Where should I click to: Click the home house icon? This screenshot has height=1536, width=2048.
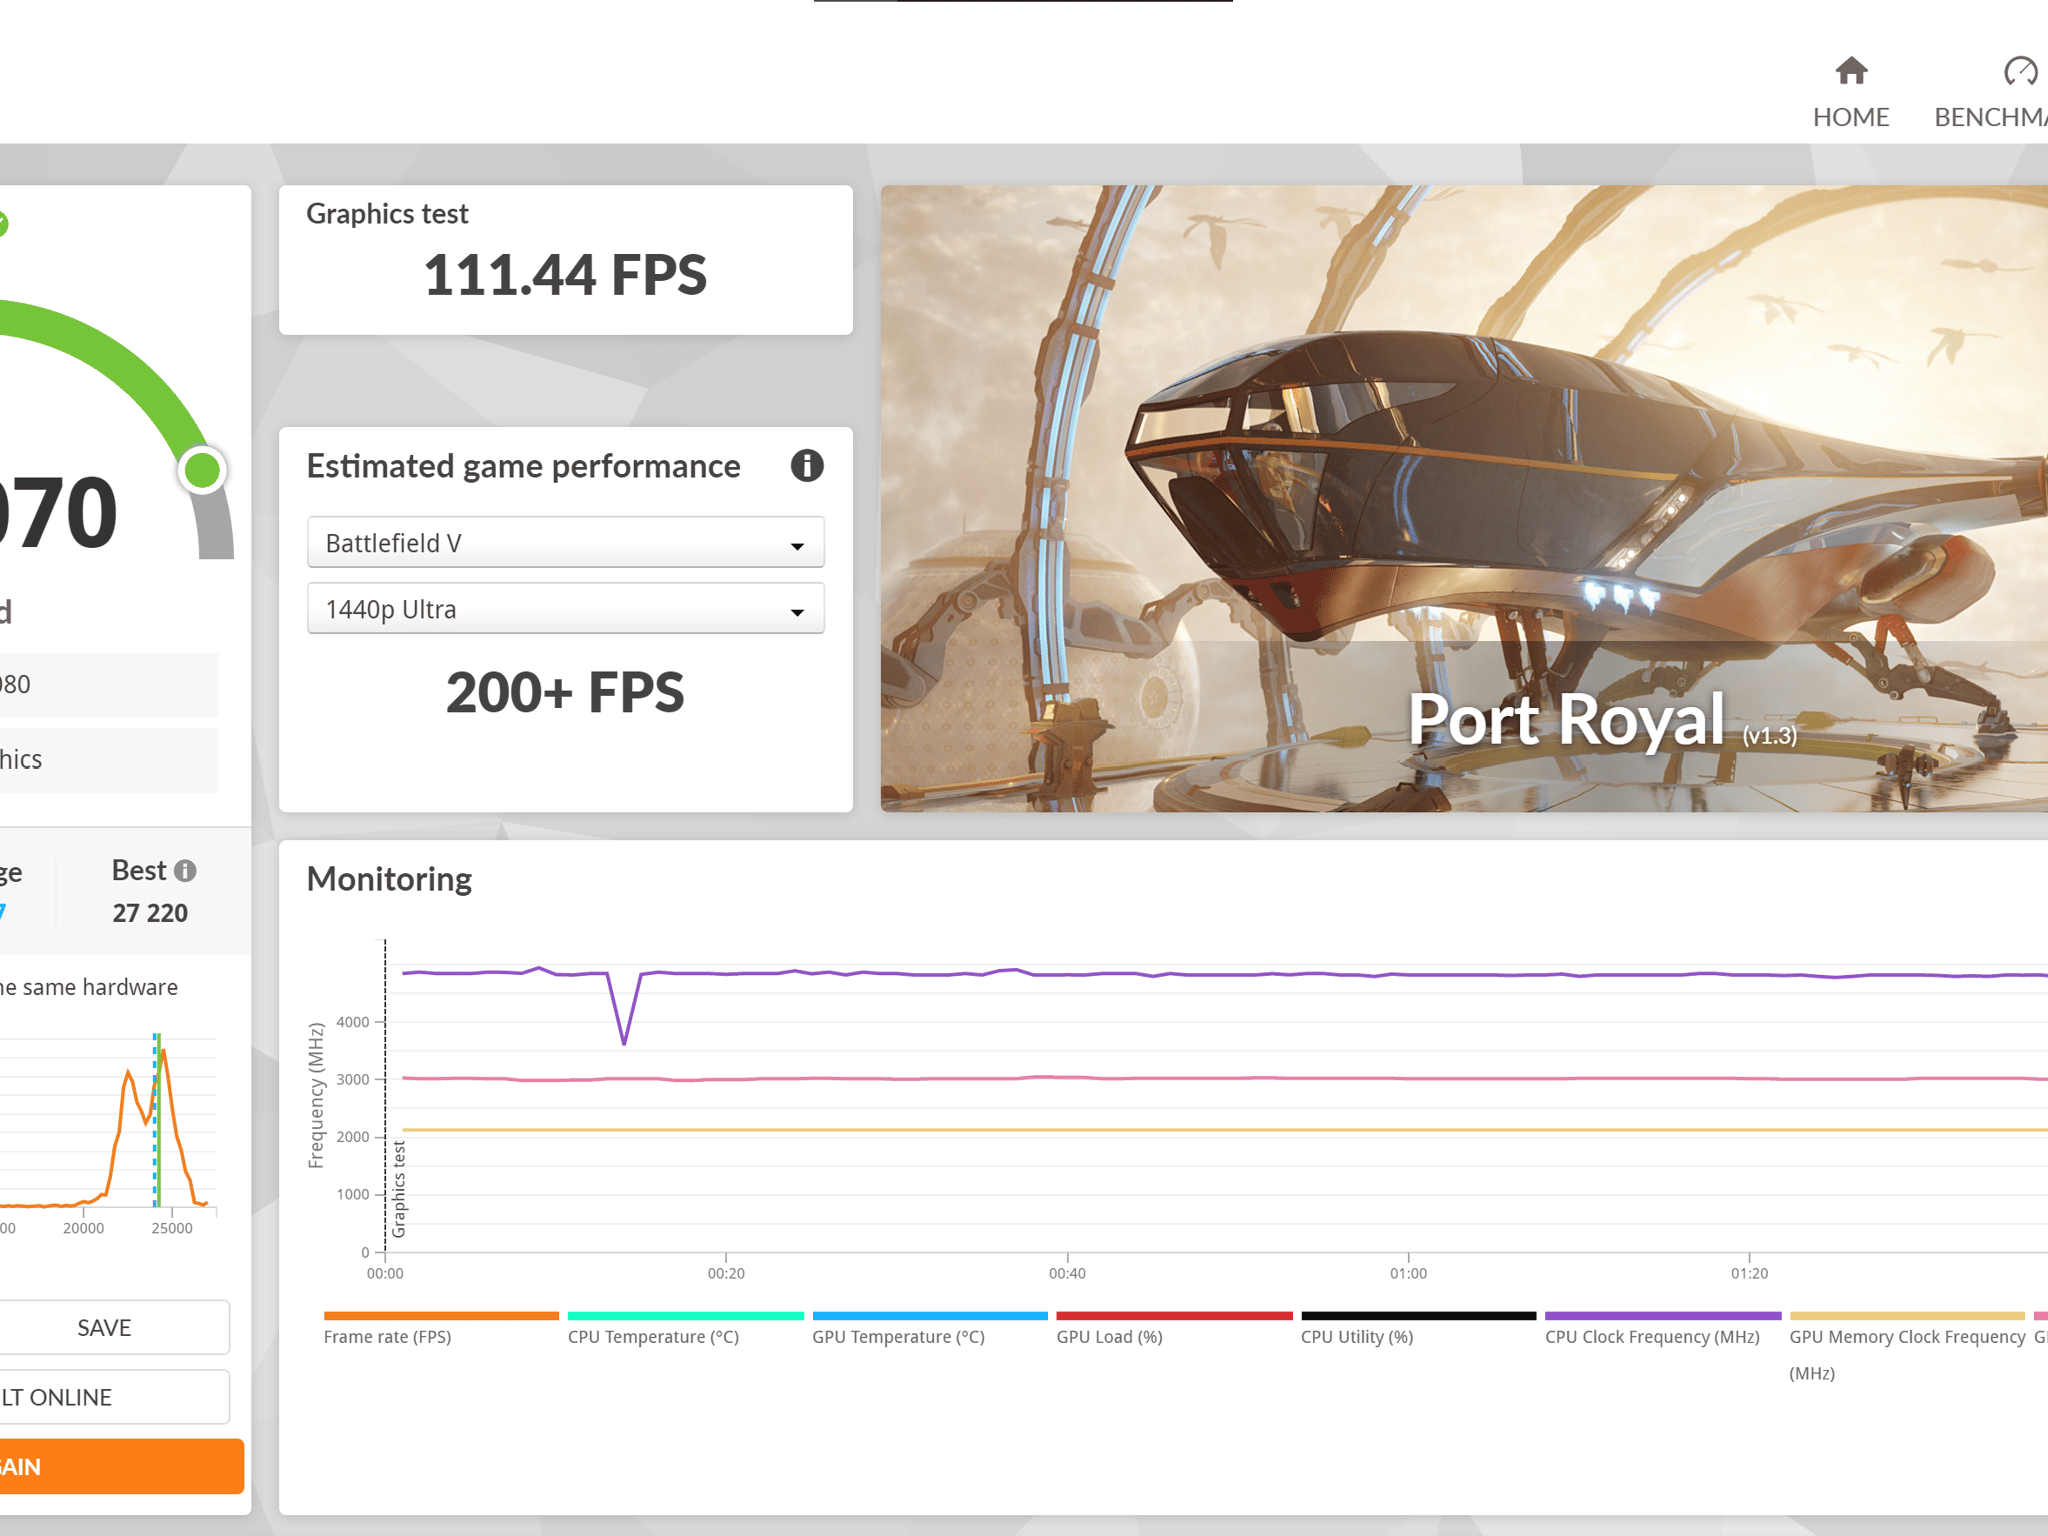tap(1851, 71)
